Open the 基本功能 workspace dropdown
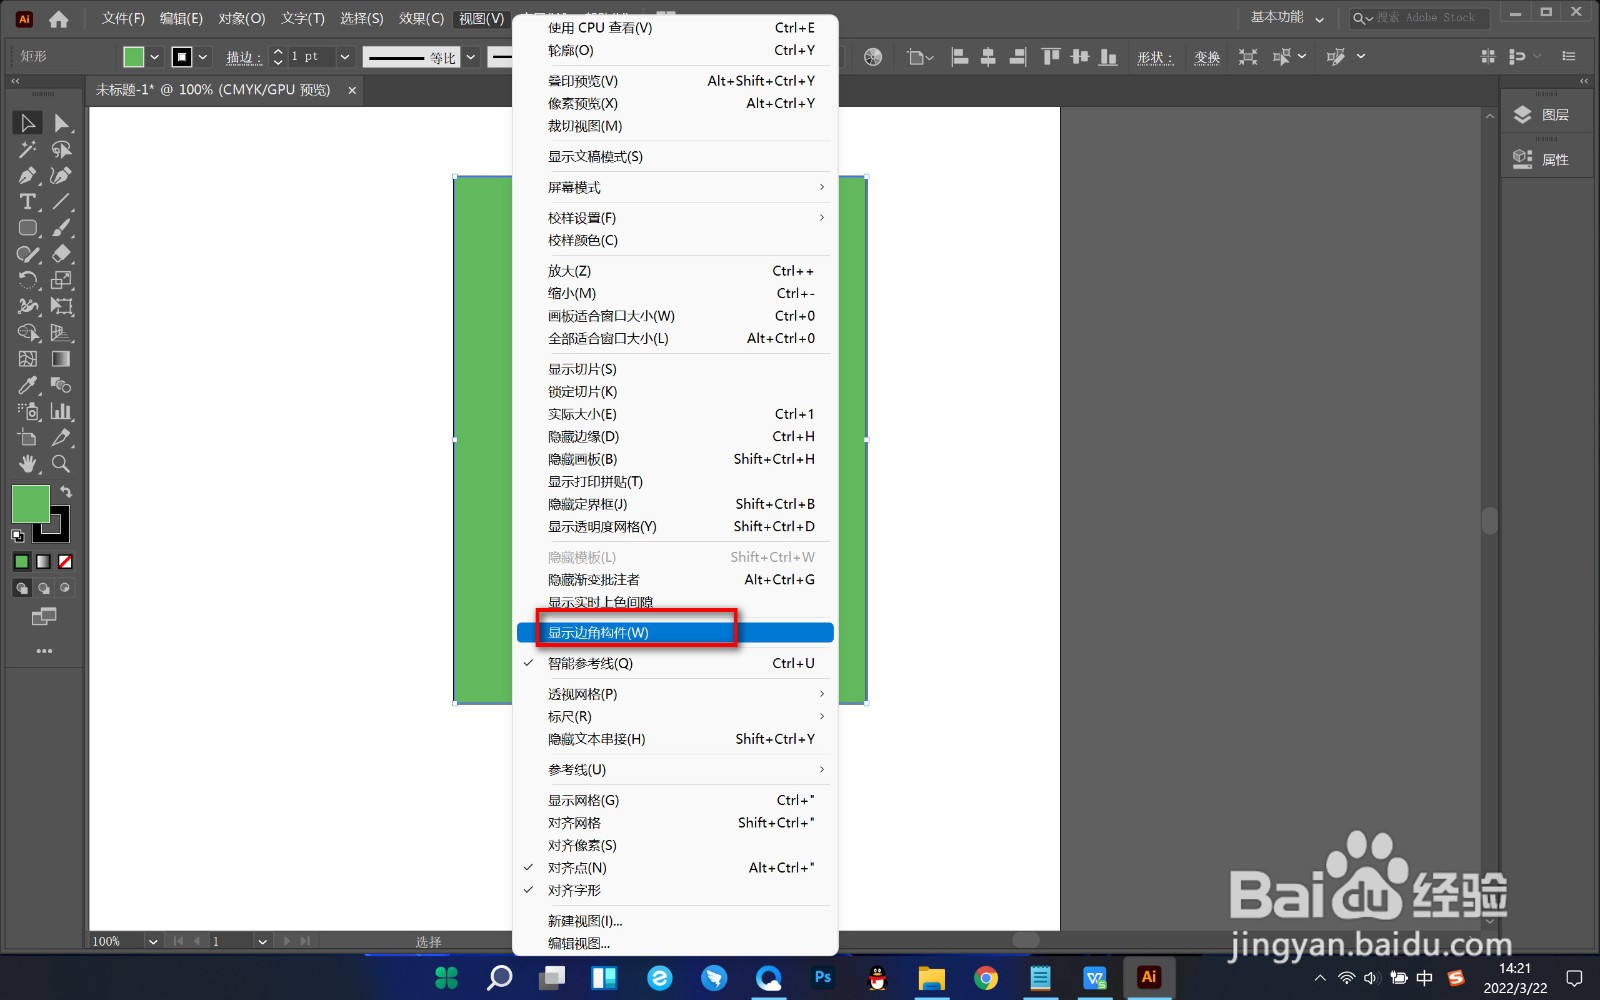Screen dimensions: 1600x1000 [x=1287, y=18]
